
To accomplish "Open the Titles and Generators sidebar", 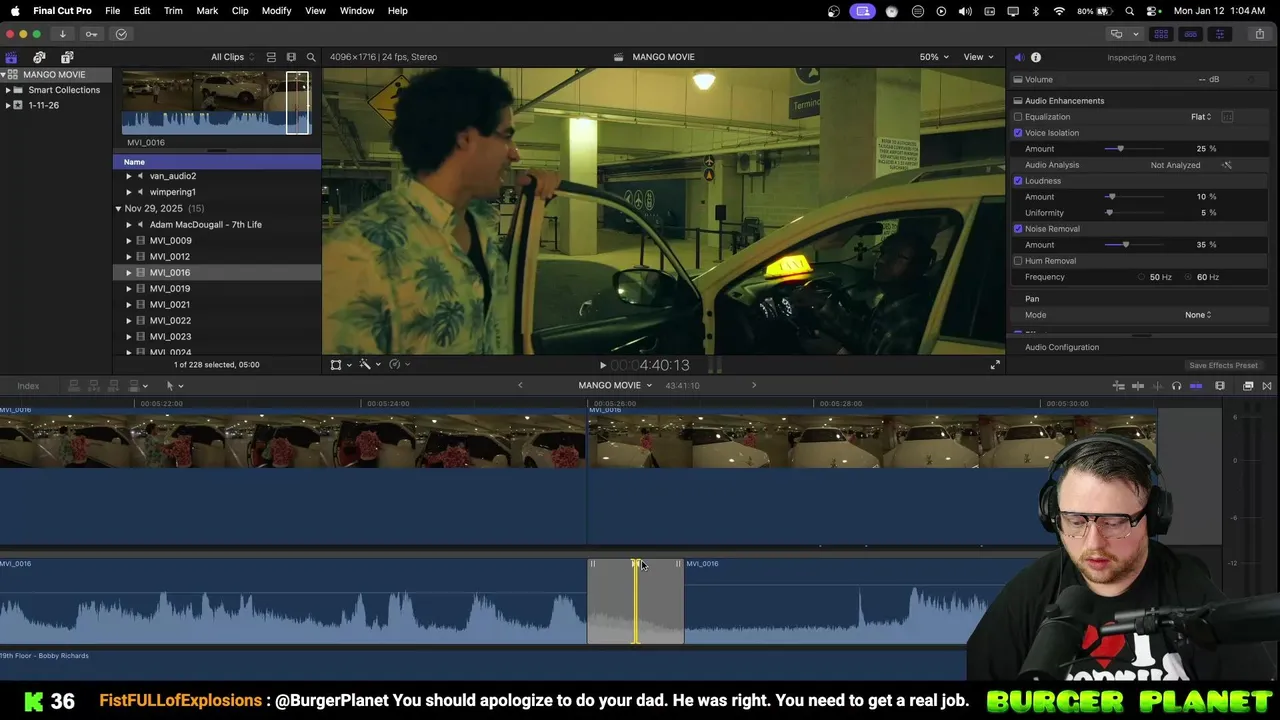I will point(67,57).
